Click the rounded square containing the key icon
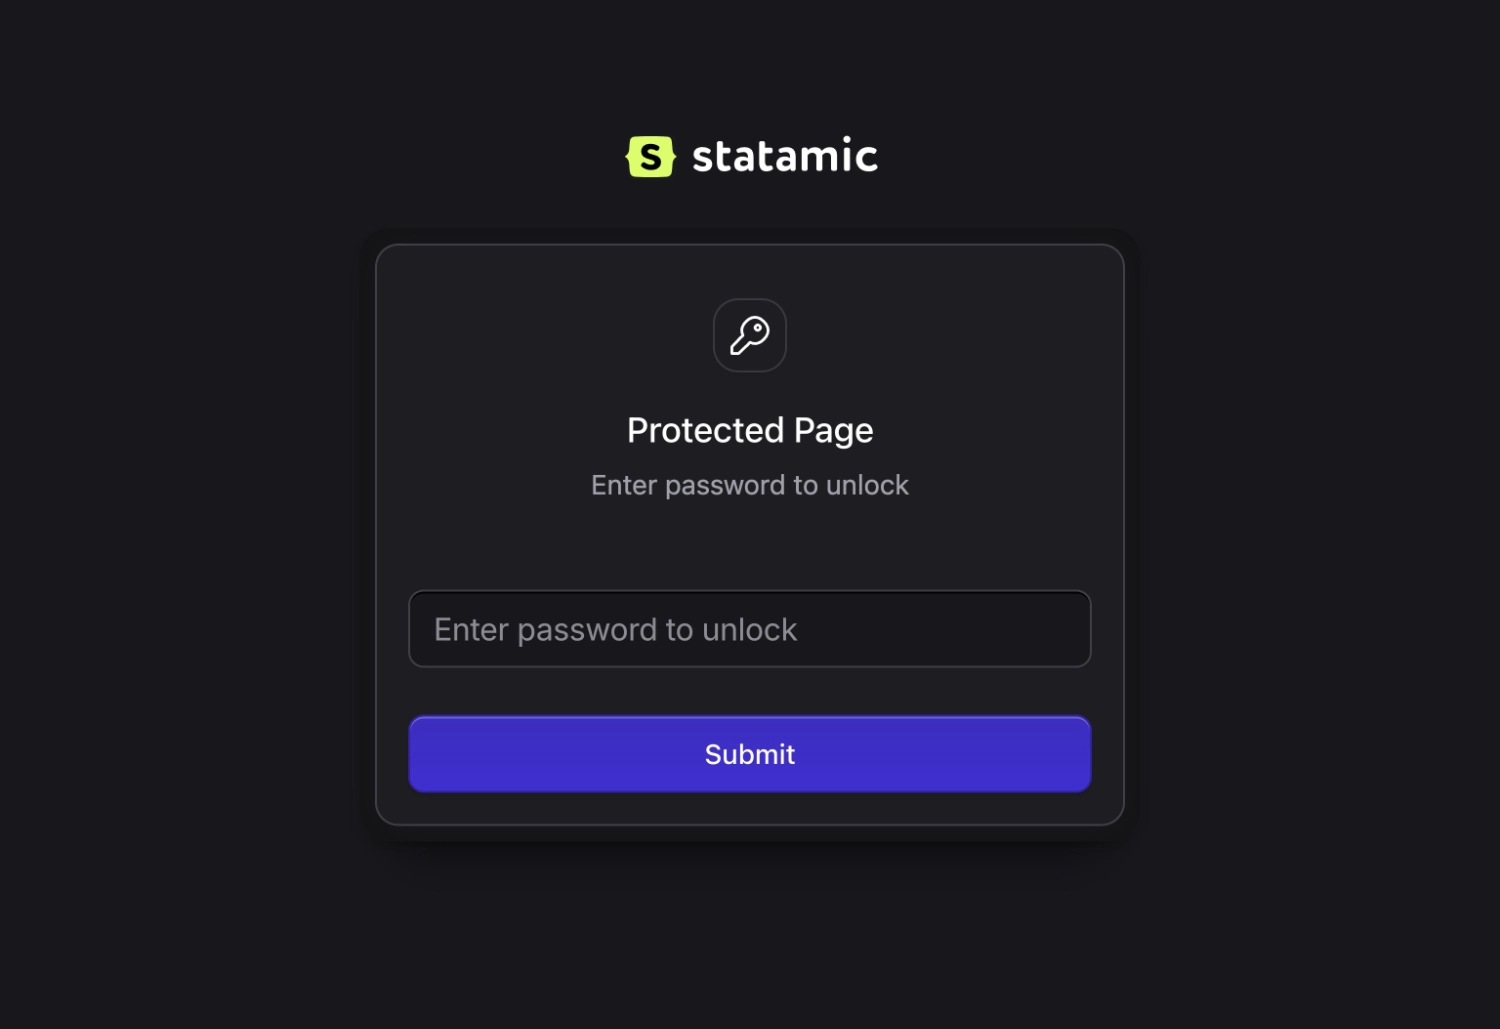The image size is (1500, 1029). click(749, 336)
